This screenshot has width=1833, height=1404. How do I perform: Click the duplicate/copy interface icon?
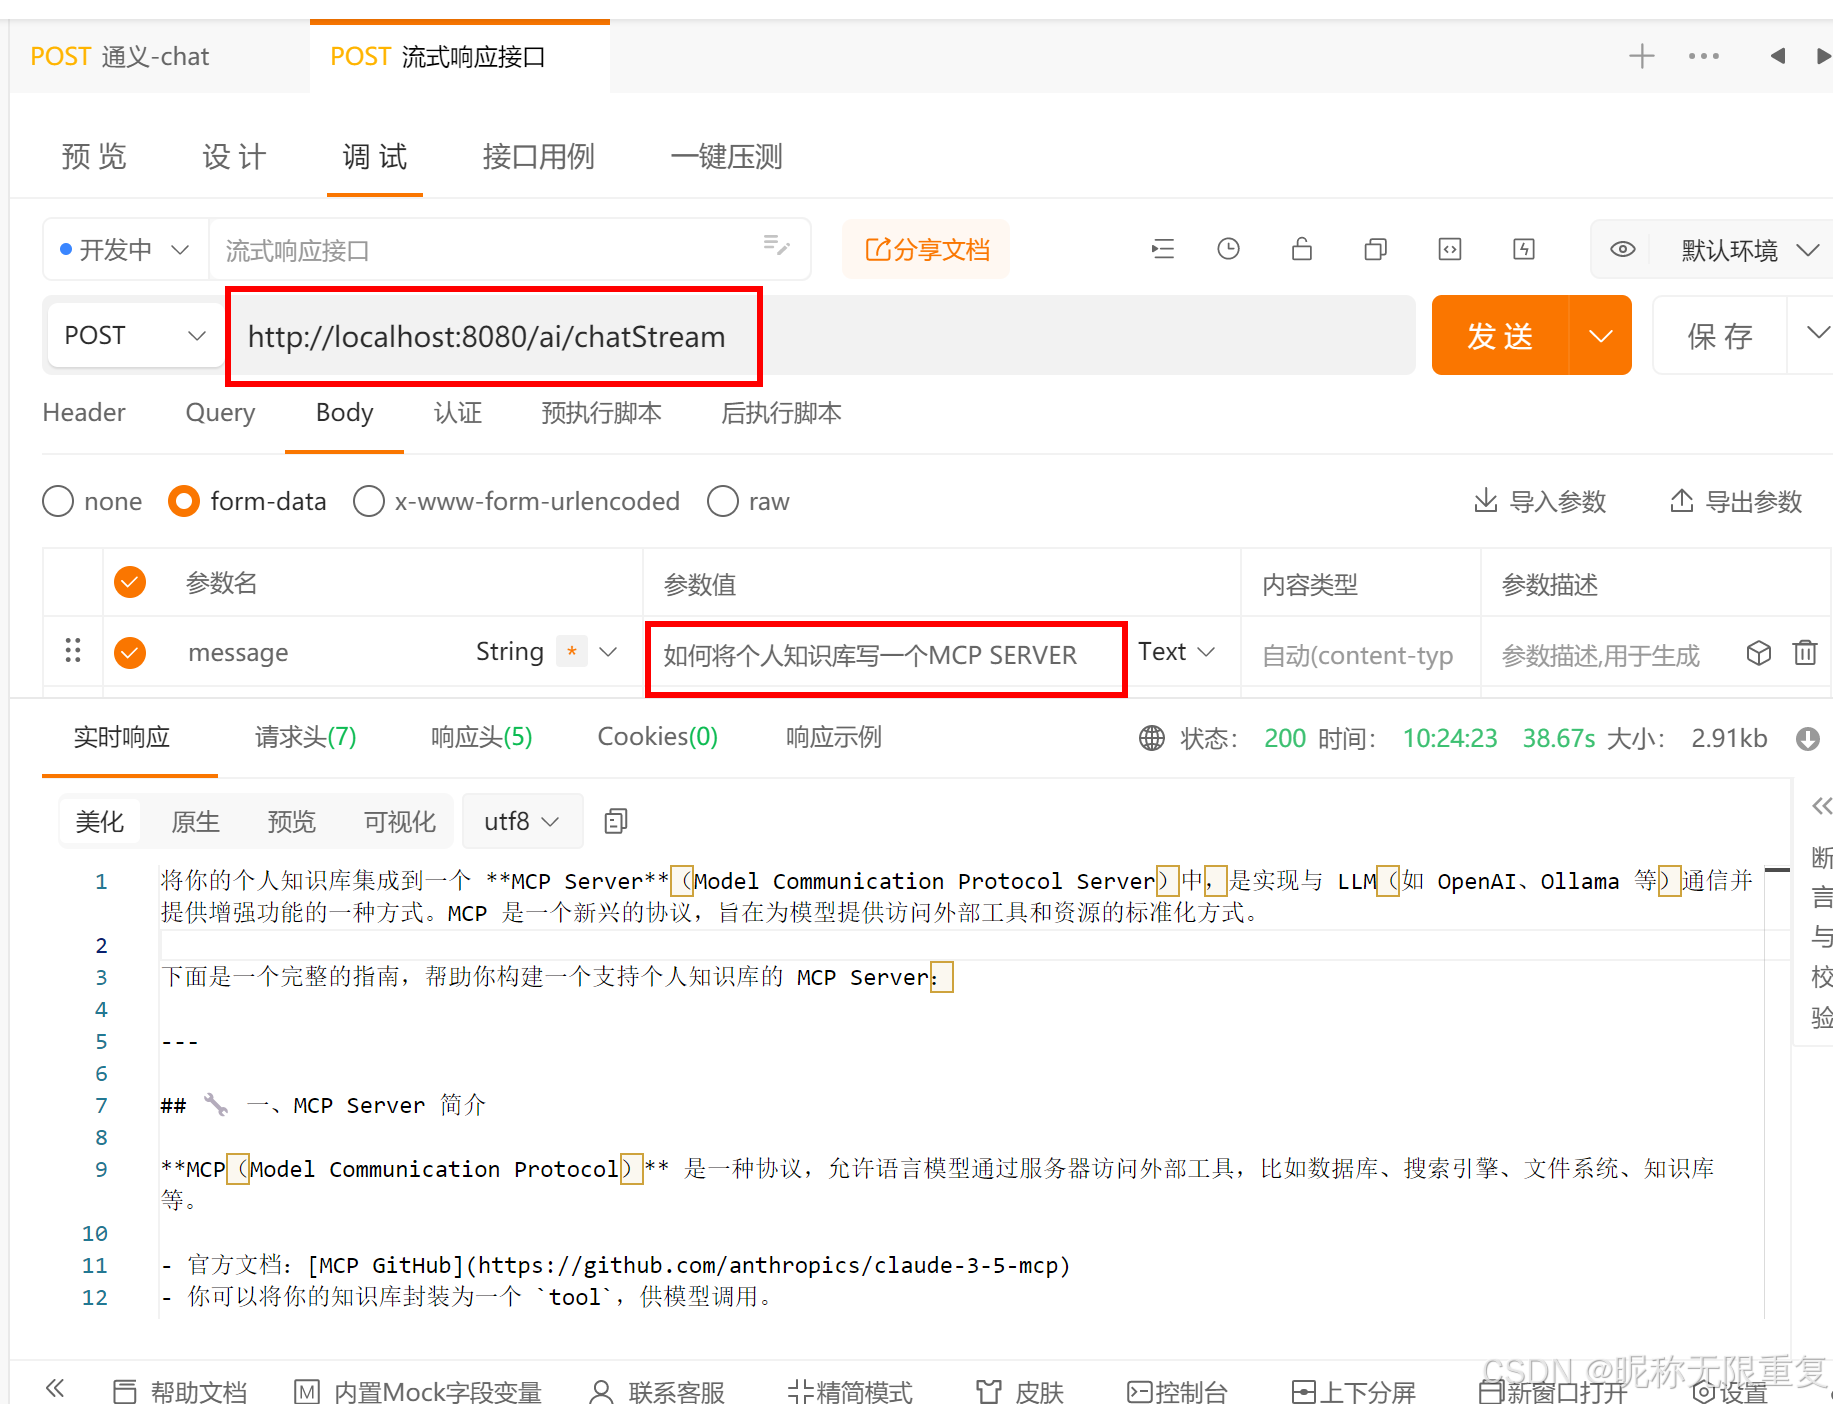coord(1375,249)
